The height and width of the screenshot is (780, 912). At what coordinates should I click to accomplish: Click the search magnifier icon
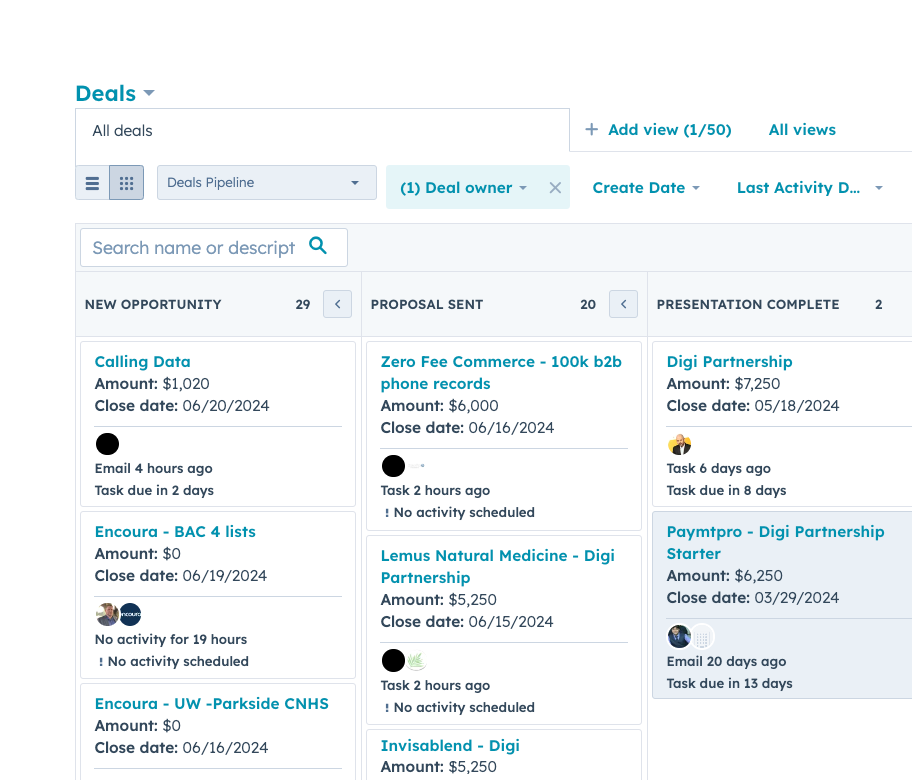(318, 245)
